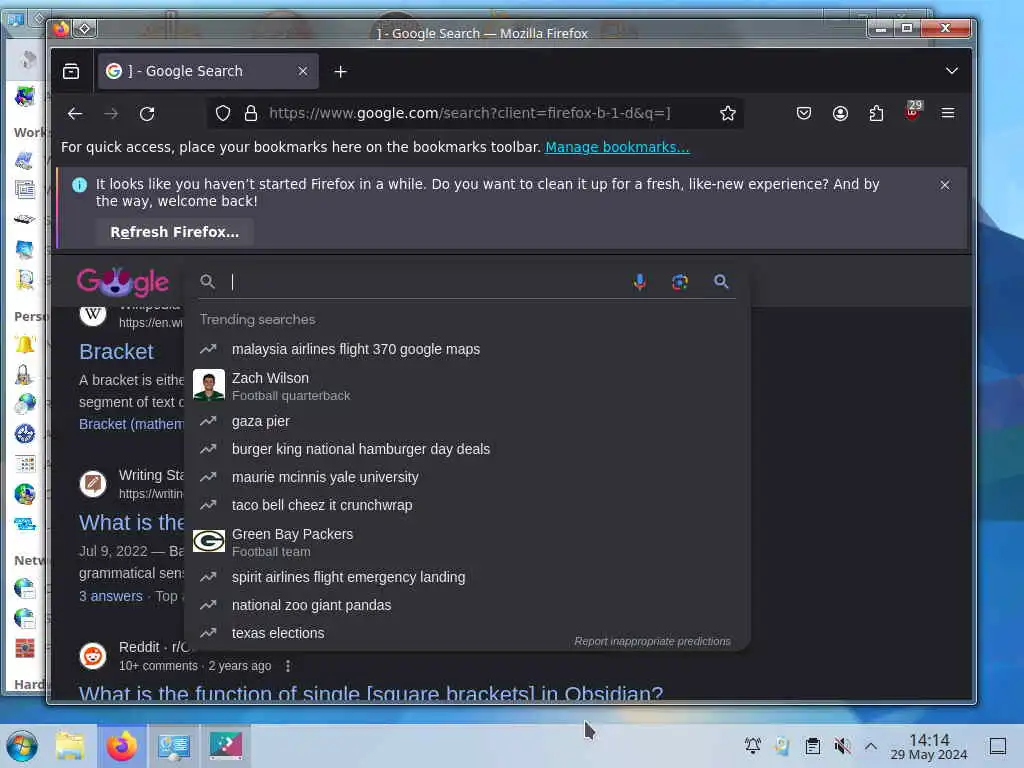Click the Green Bay Packers logo thumbnail
The width and height of the screenshot is (1024, 768).
(x=209, y=541)
